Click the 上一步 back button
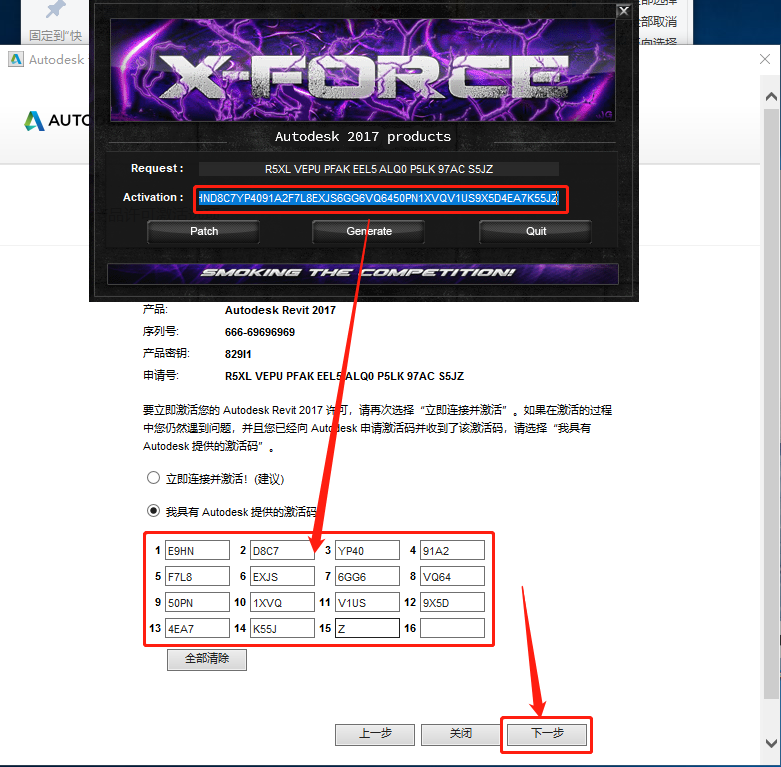This screenshot has width=781, height=767. click(x=375, y=734)
